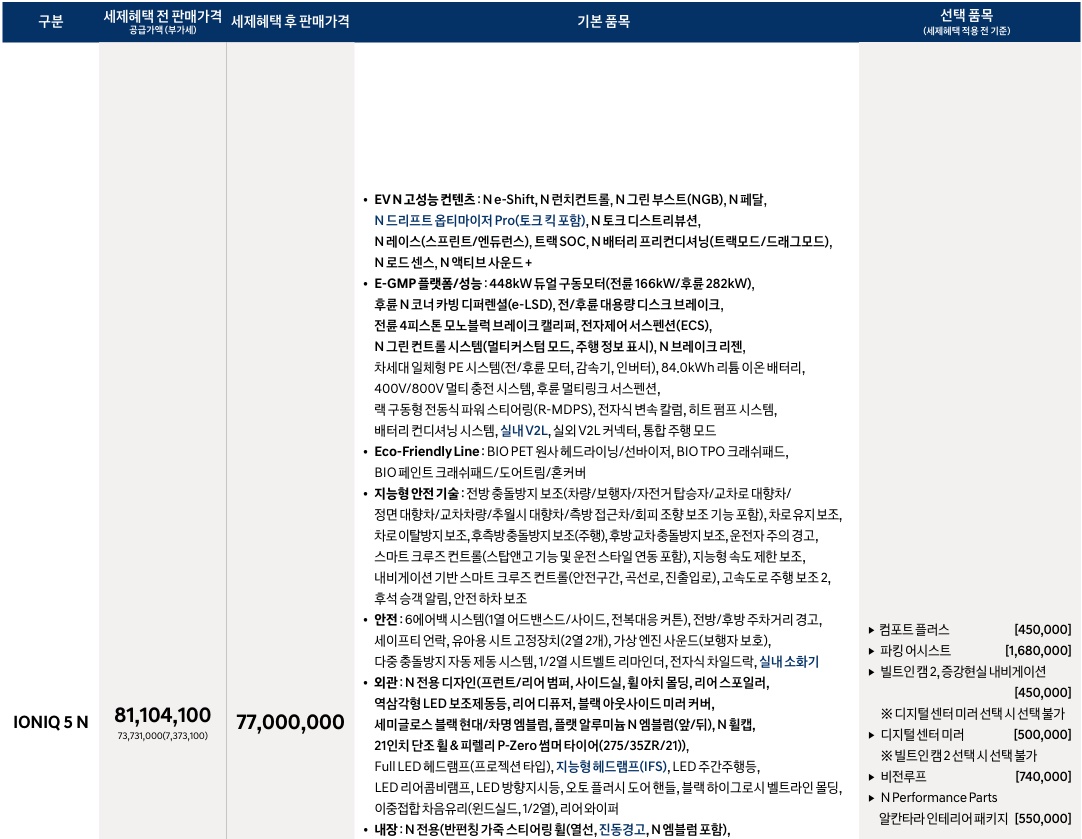
Task: Click the price 77,000,000
Action: (x=290, y=722)
